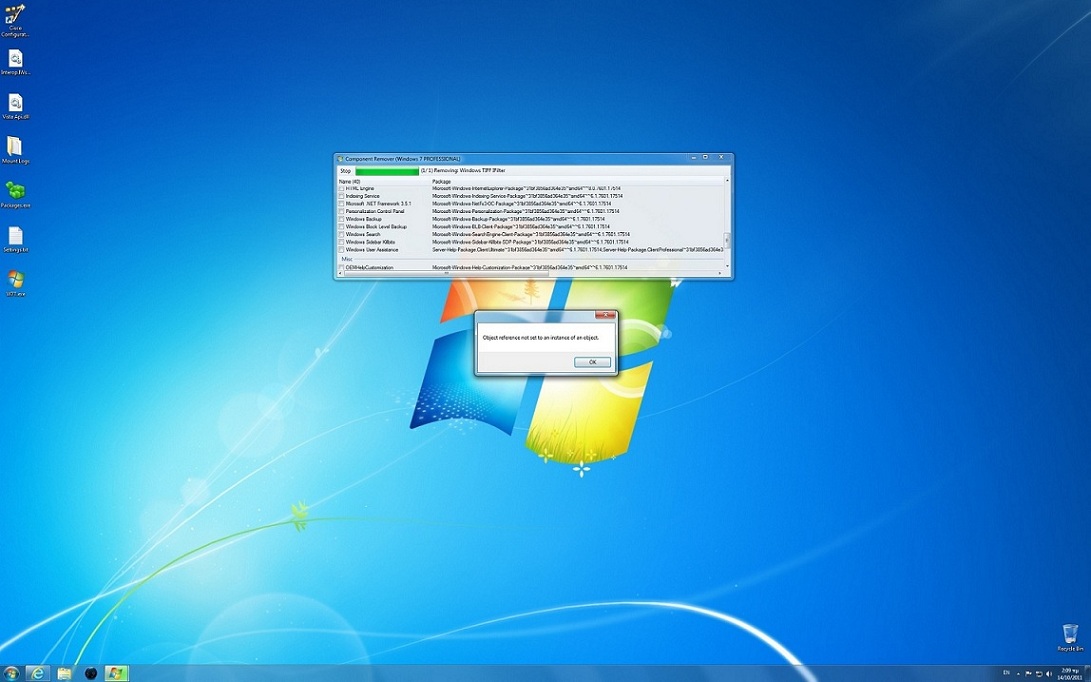
Task: Click the Show desktop strip beside the clock
Action: [1087, 673]
